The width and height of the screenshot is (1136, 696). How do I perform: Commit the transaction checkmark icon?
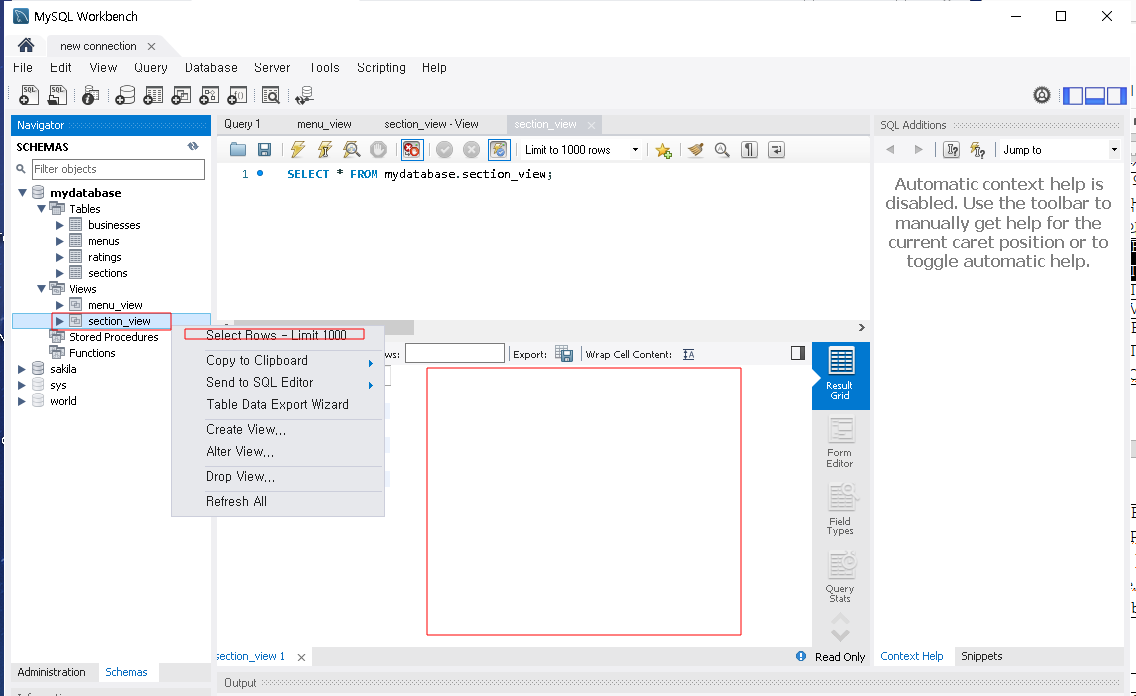(445, 150)
